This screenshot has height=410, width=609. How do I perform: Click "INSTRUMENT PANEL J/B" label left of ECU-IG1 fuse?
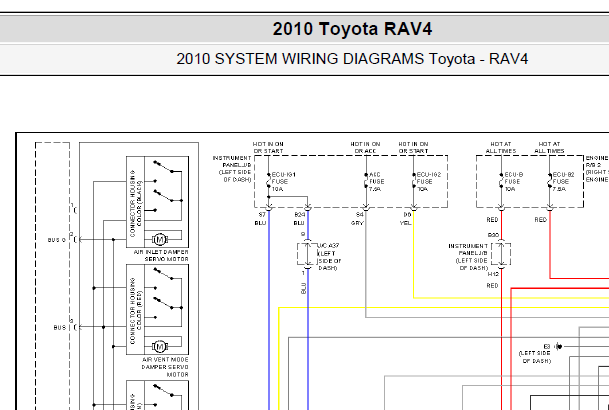click(232, 169)
